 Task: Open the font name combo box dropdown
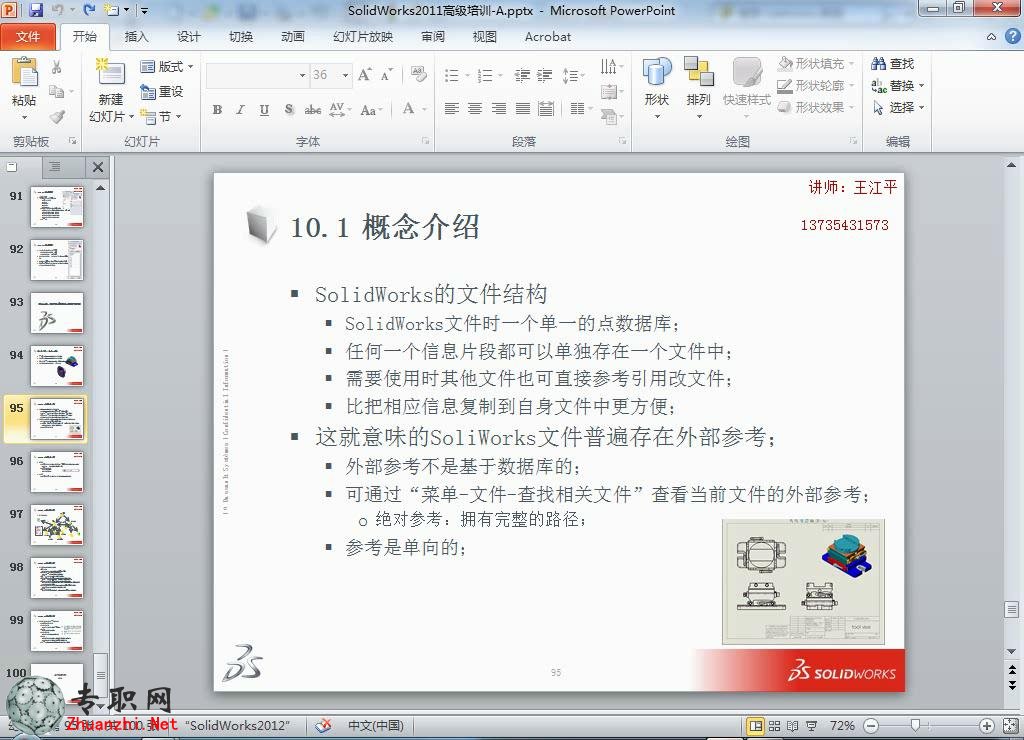pyautogui.click(x=302, y=75)
